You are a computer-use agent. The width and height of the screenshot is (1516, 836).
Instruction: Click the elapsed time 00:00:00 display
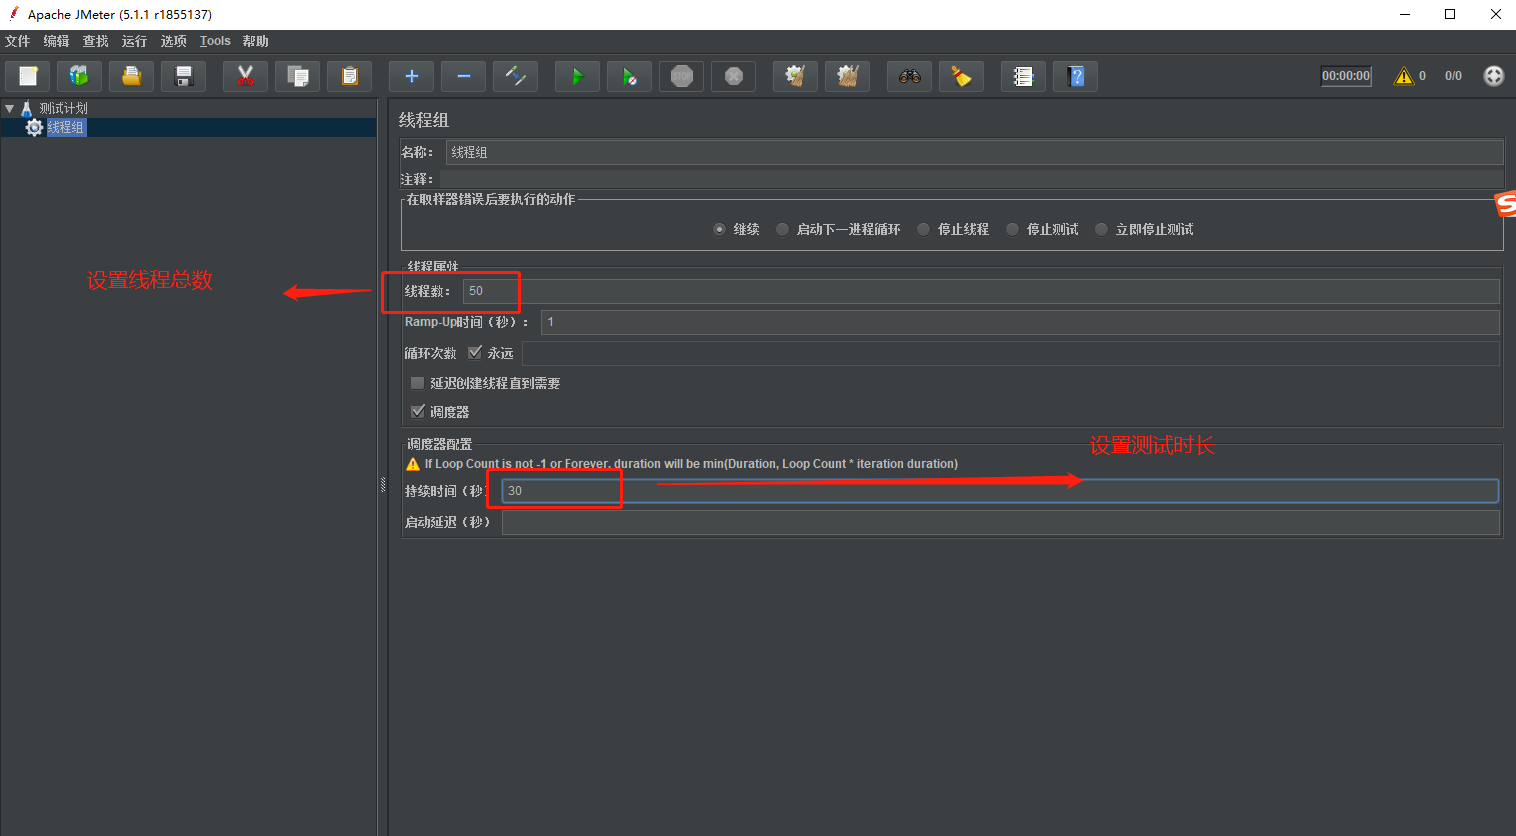pos(1346,76)
